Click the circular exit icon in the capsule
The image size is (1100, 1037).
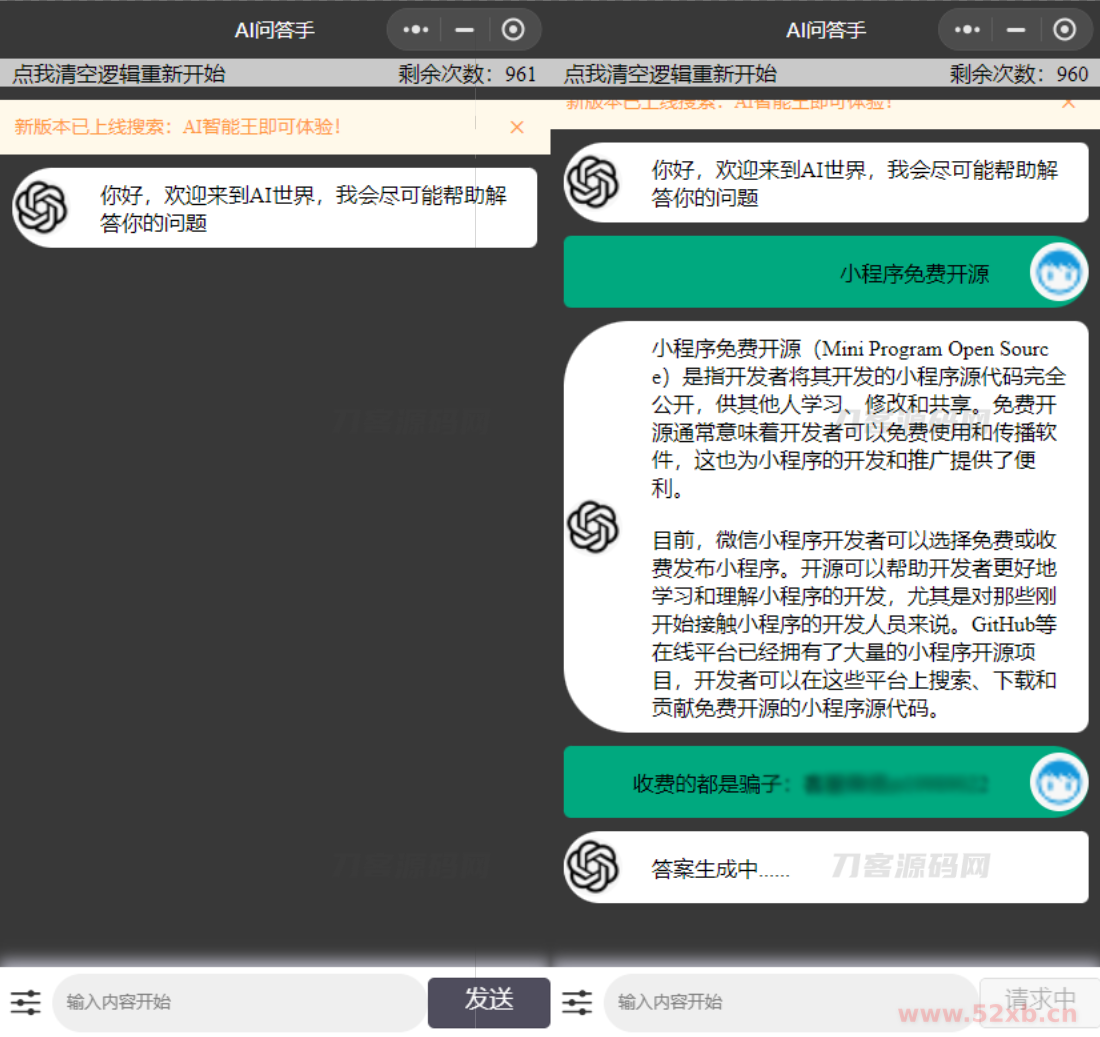click(513, 30)
